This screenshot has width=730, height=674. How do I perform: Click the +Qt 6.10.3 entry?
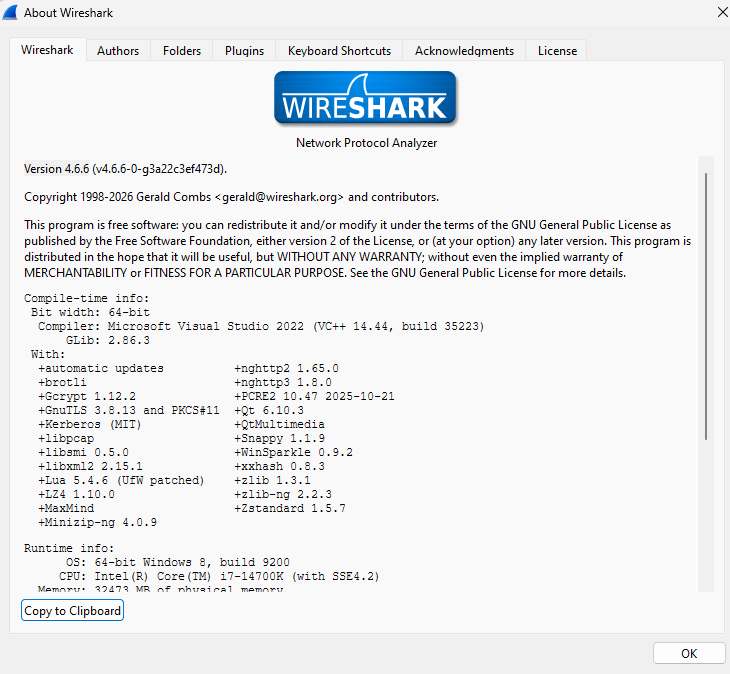point(269,410)
